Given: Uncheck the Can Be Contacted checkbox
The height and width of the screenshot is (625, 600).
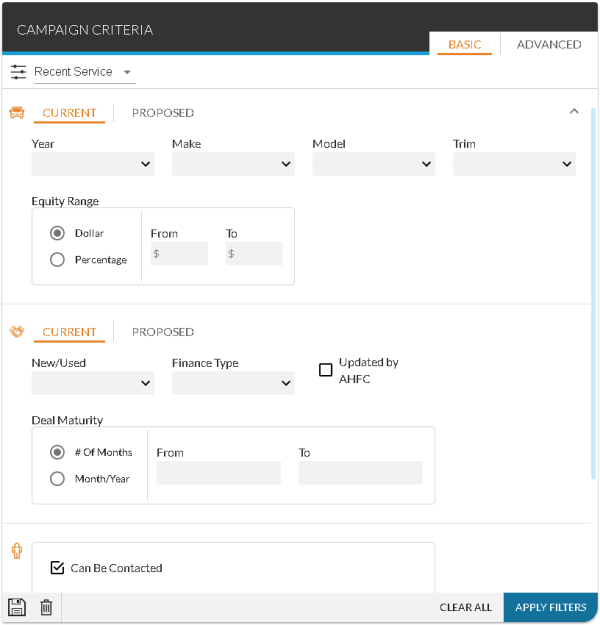Looking at the screenshot, I should 58,568.
